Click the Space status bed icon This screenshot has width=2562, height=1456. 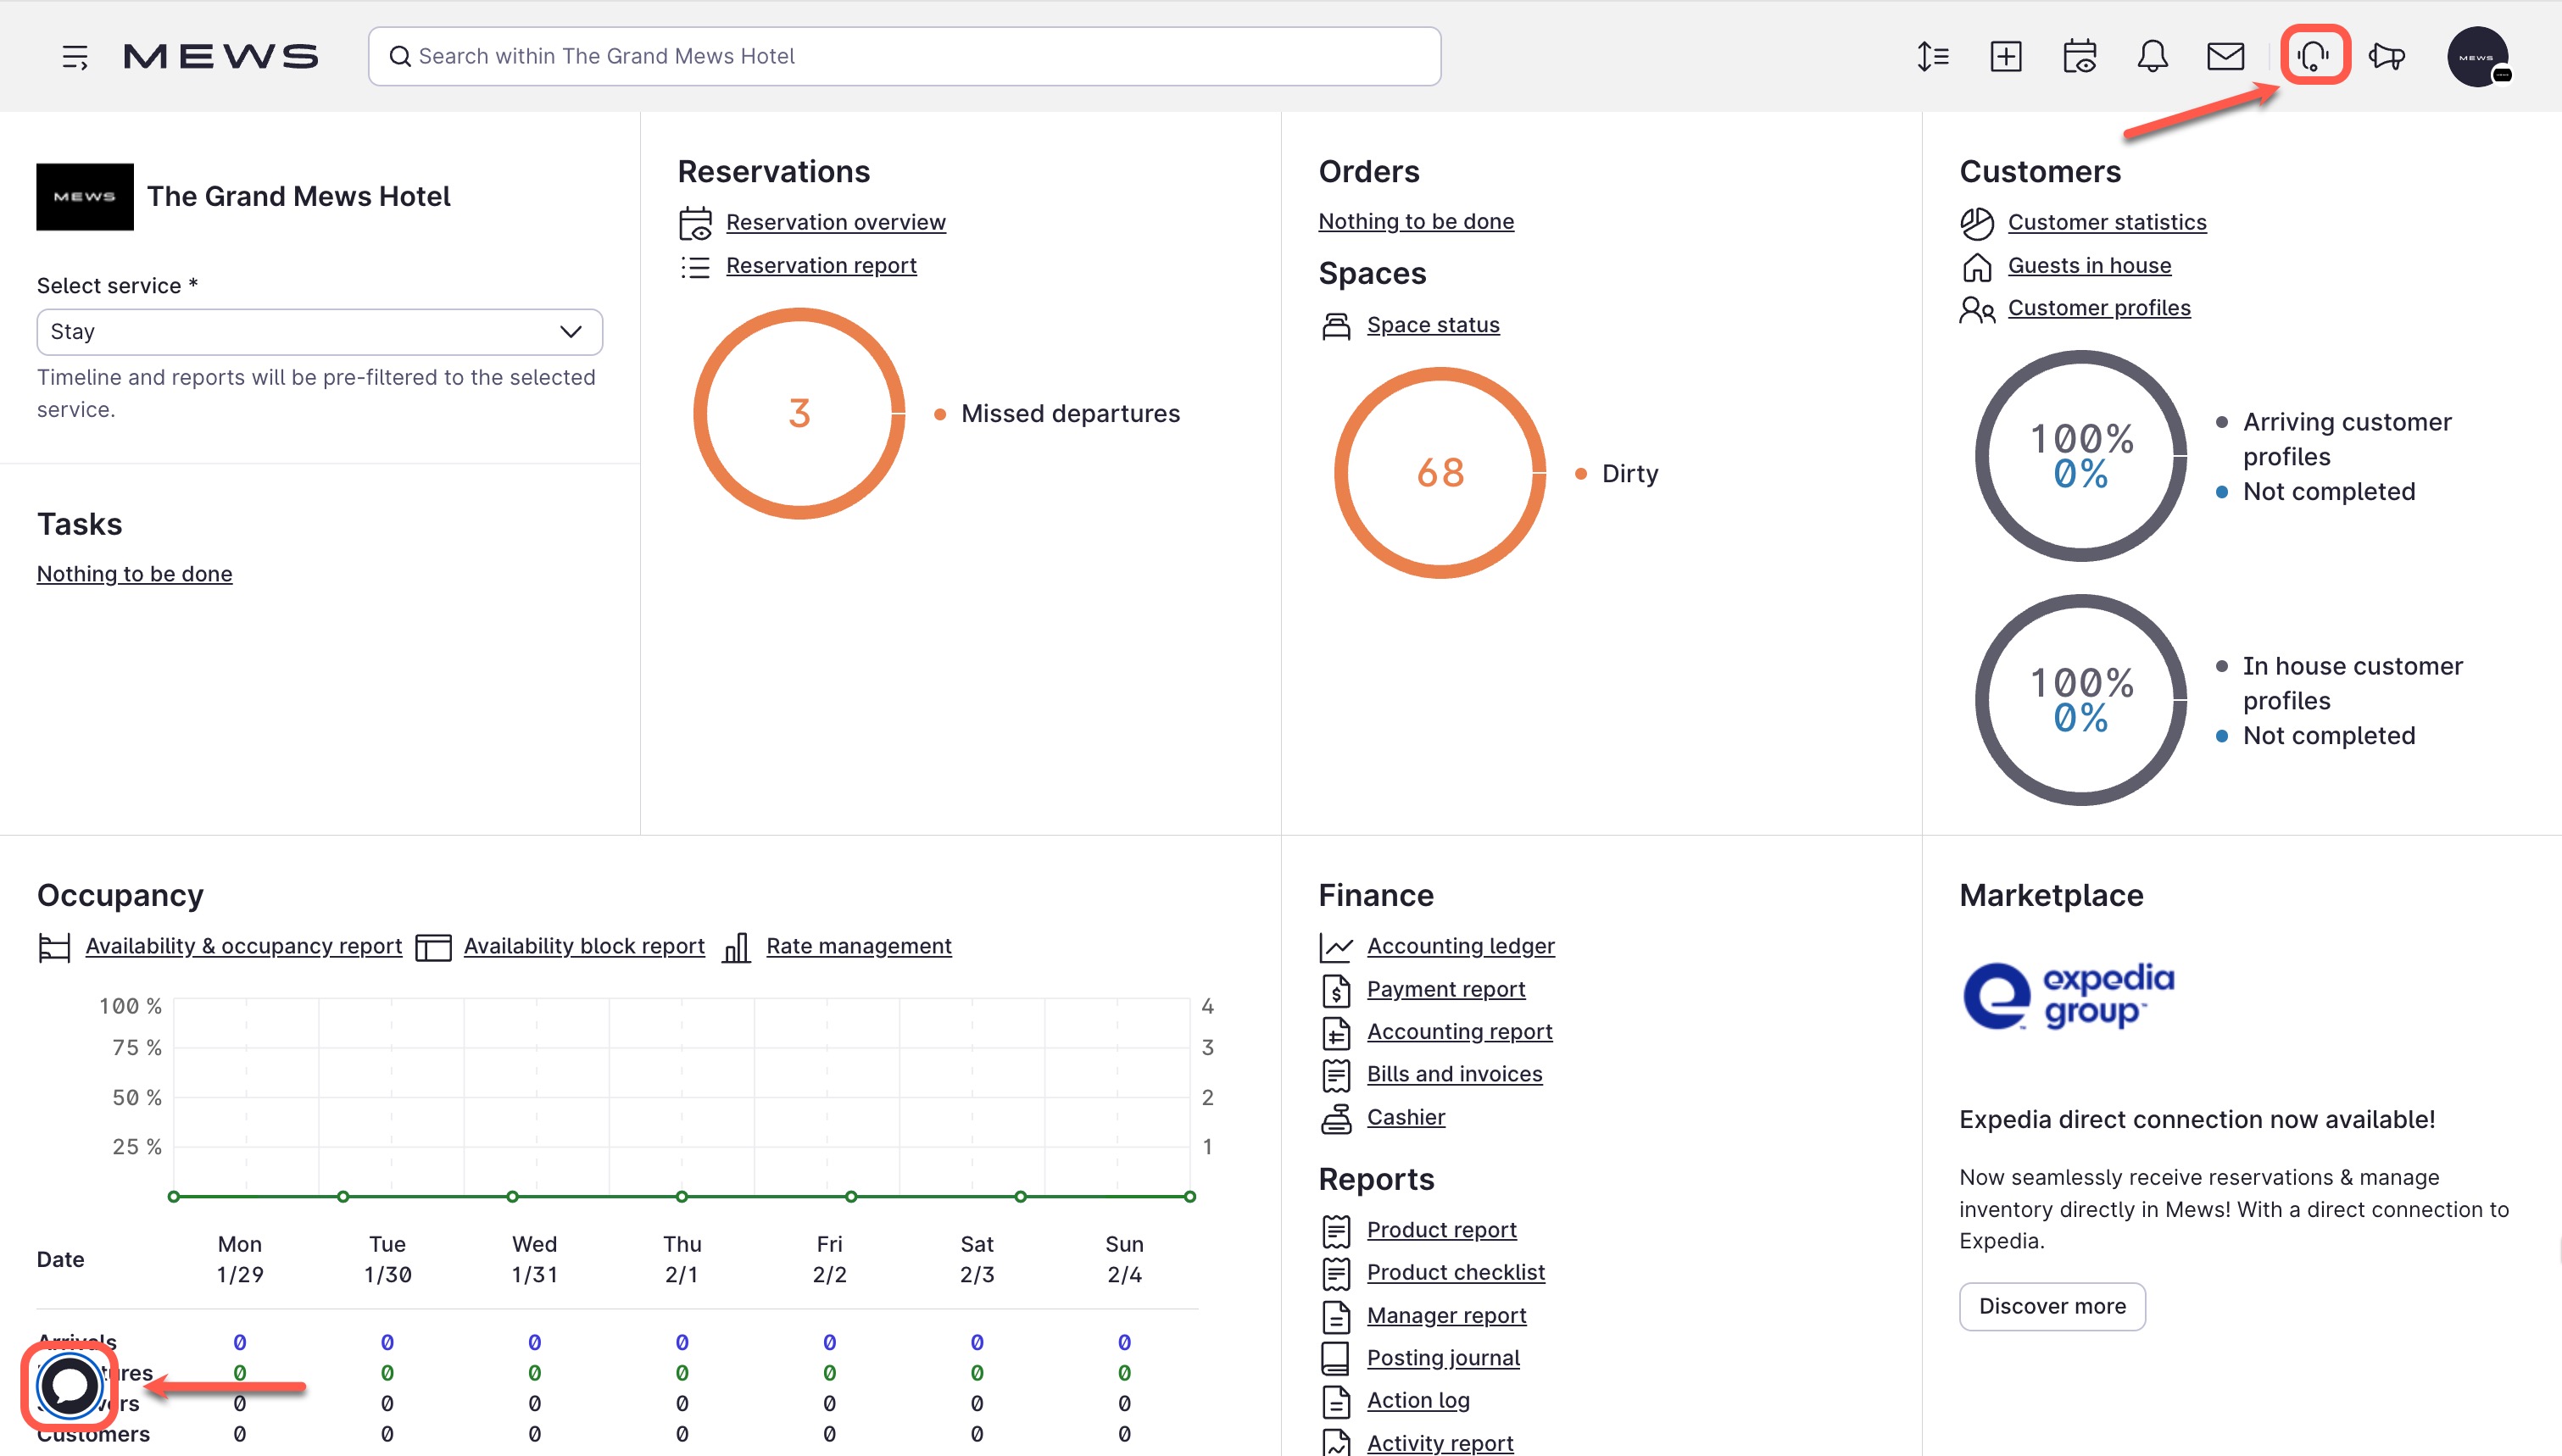(x=1337, y=325)
